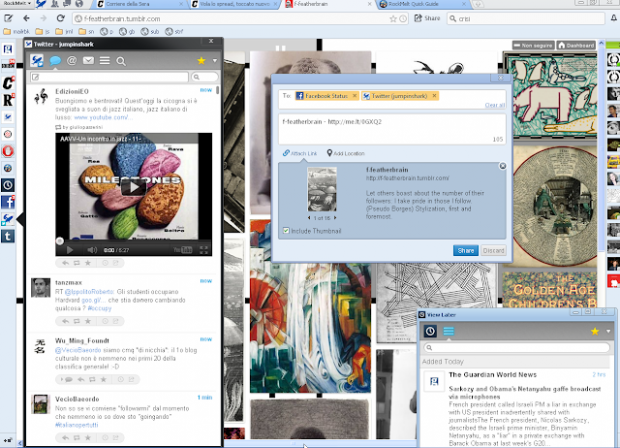Open the 'sn' bookmarks folder
This screenshot has height=448, width=620.
[x=86, y=31]
